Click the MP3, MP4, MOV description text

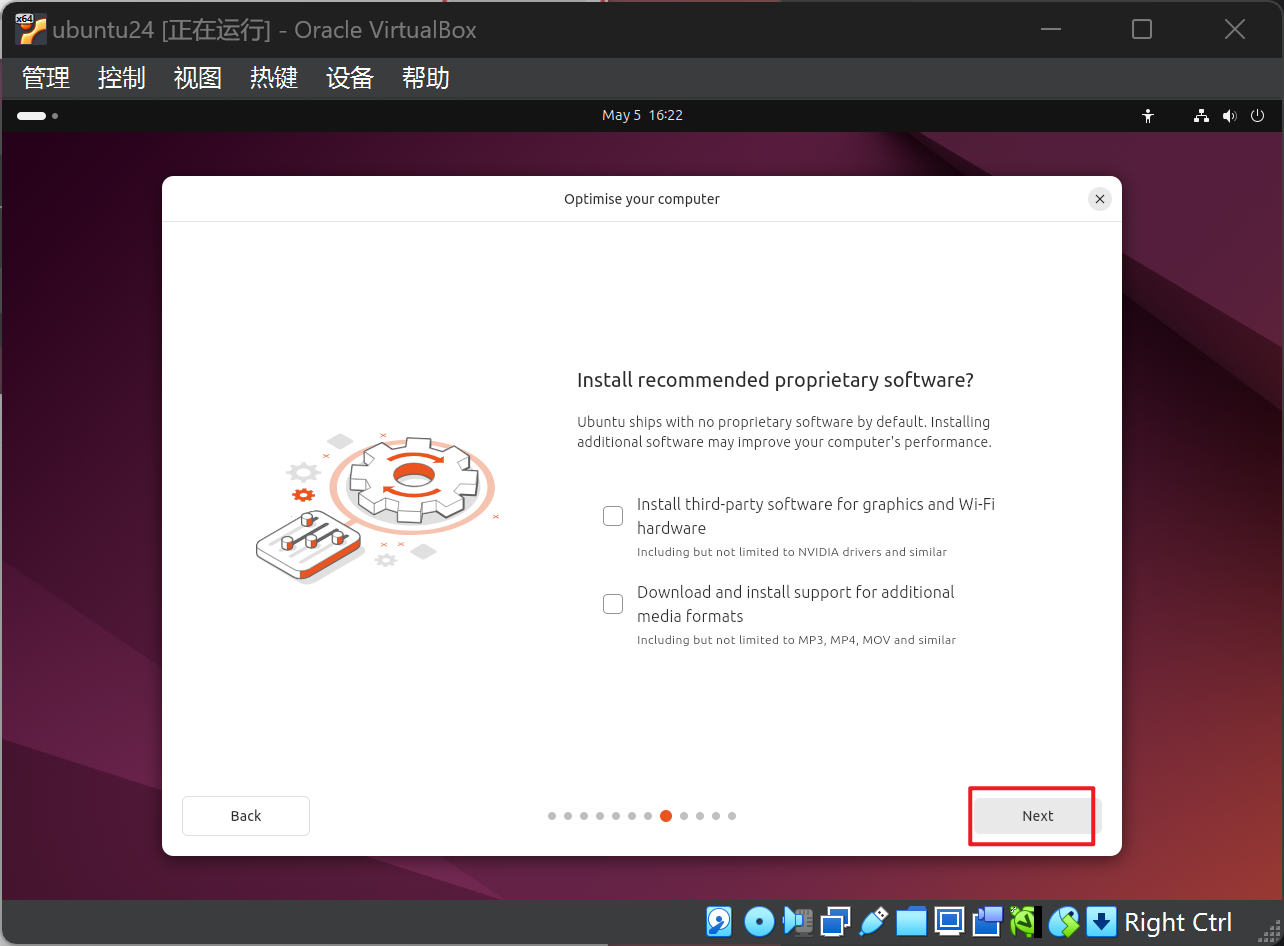point(796,640)
